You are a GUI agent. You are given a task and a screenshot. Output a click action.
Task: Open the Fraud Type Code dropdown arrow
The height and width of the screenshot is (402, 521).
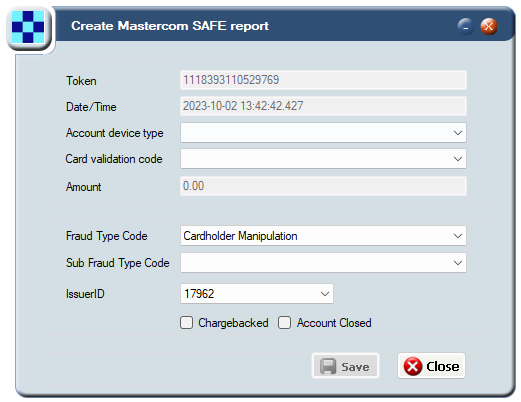click(458, 236)
